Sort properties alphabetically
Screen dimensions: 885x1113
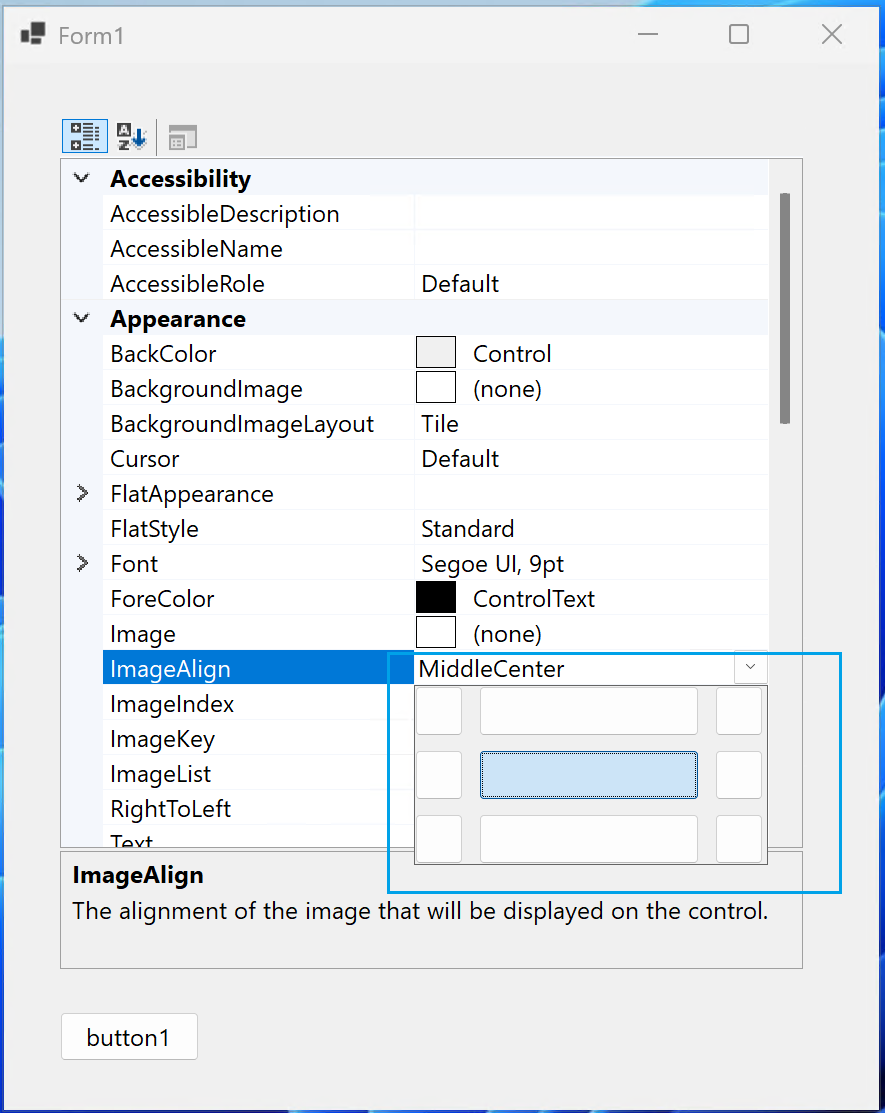131,136
